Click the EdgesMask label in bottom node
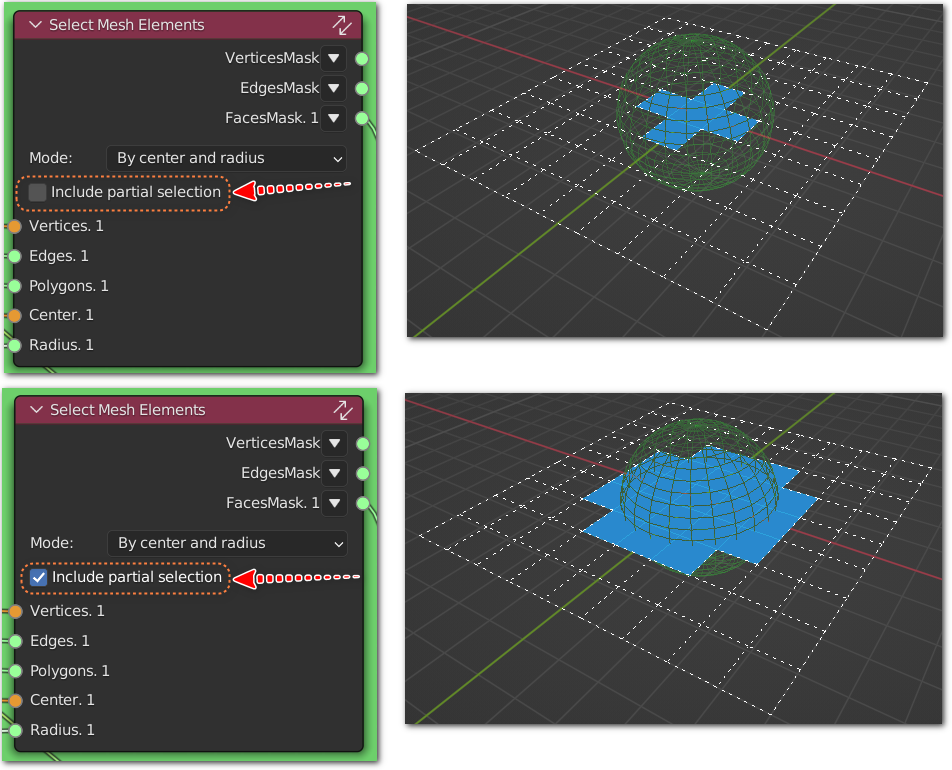 tap(280, 473)
